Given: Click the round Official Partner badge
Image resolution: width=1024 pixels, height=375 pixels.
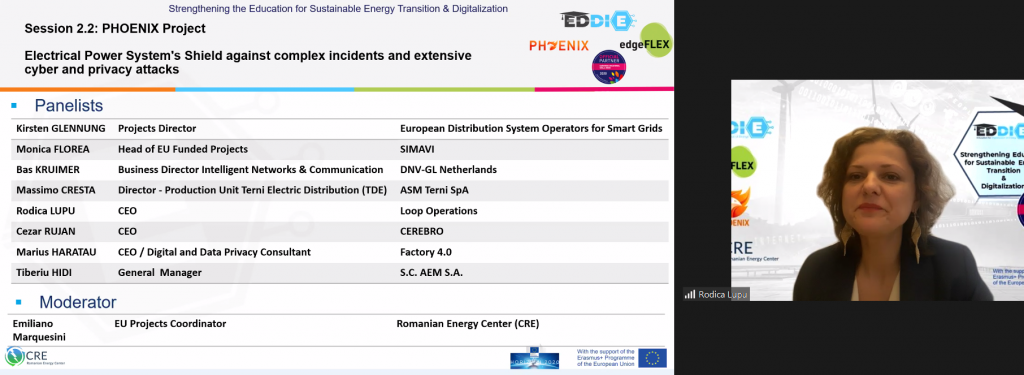Looking at the screenshot, I should pyautogui.click(x=609, y=67).
